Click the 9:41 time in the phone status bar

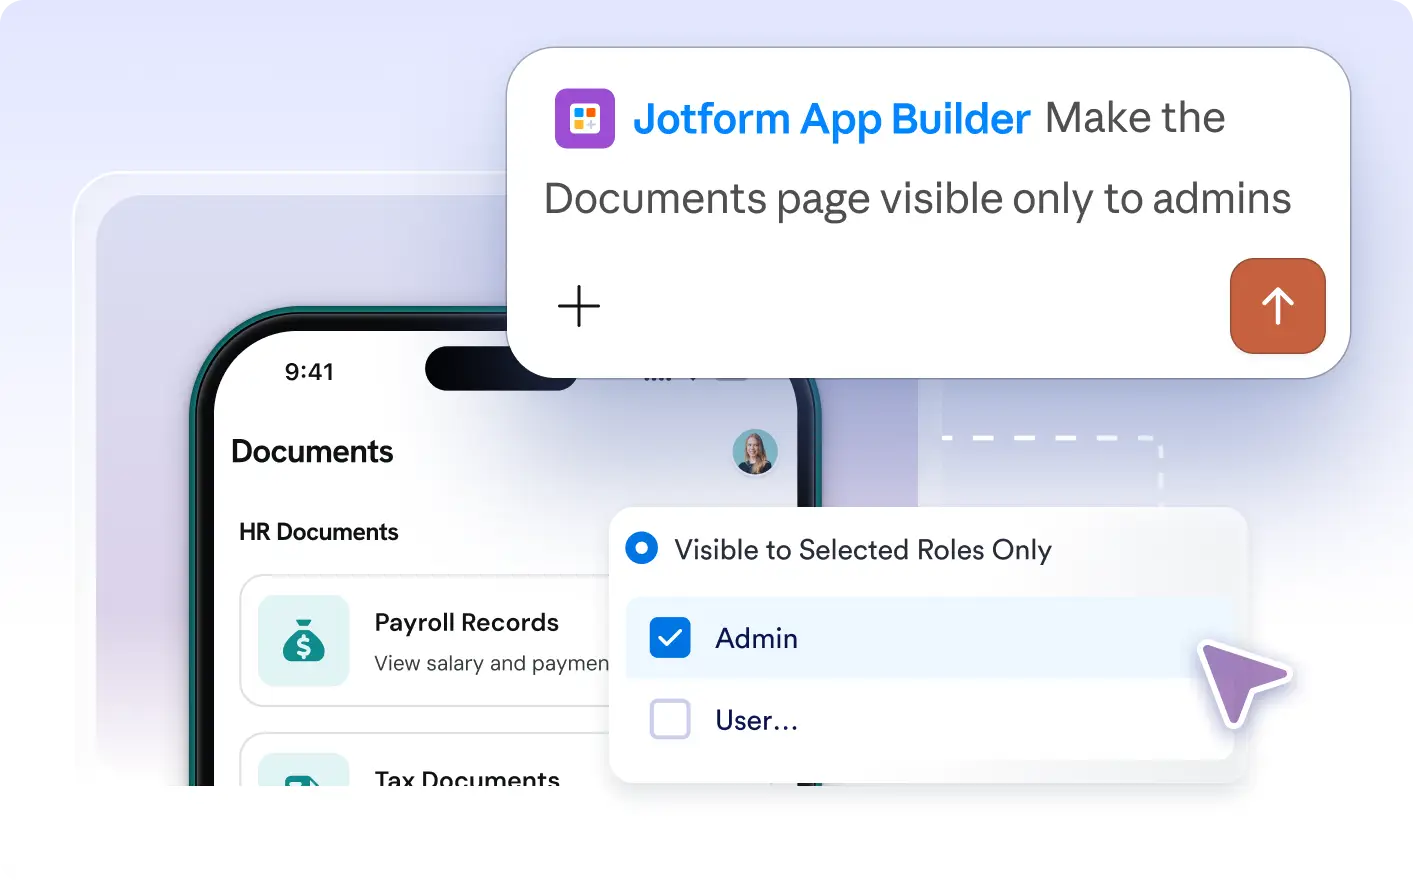309,372
